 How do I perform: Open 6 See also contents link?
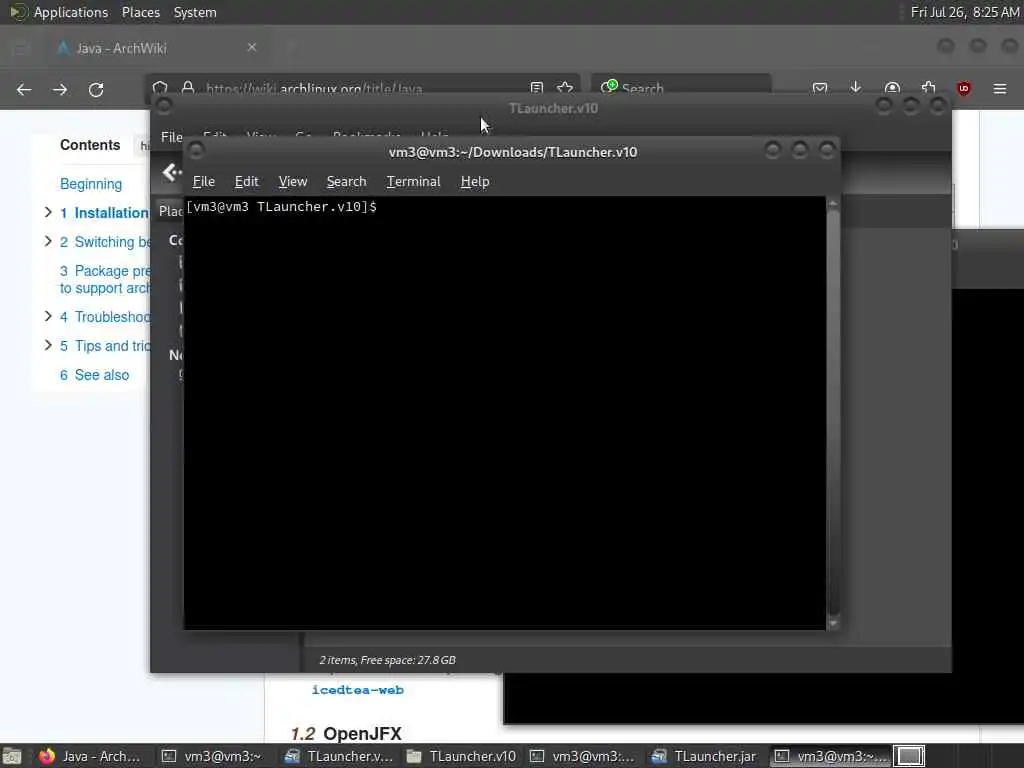(x=95, y=375)
